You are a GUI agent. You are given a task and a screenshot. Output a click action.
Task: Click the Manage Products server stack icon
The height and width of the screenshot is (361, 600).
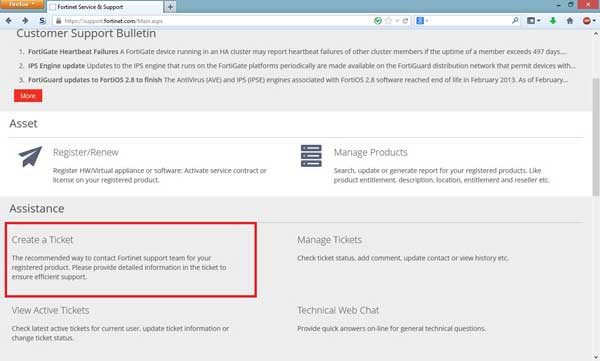[311, 156]
